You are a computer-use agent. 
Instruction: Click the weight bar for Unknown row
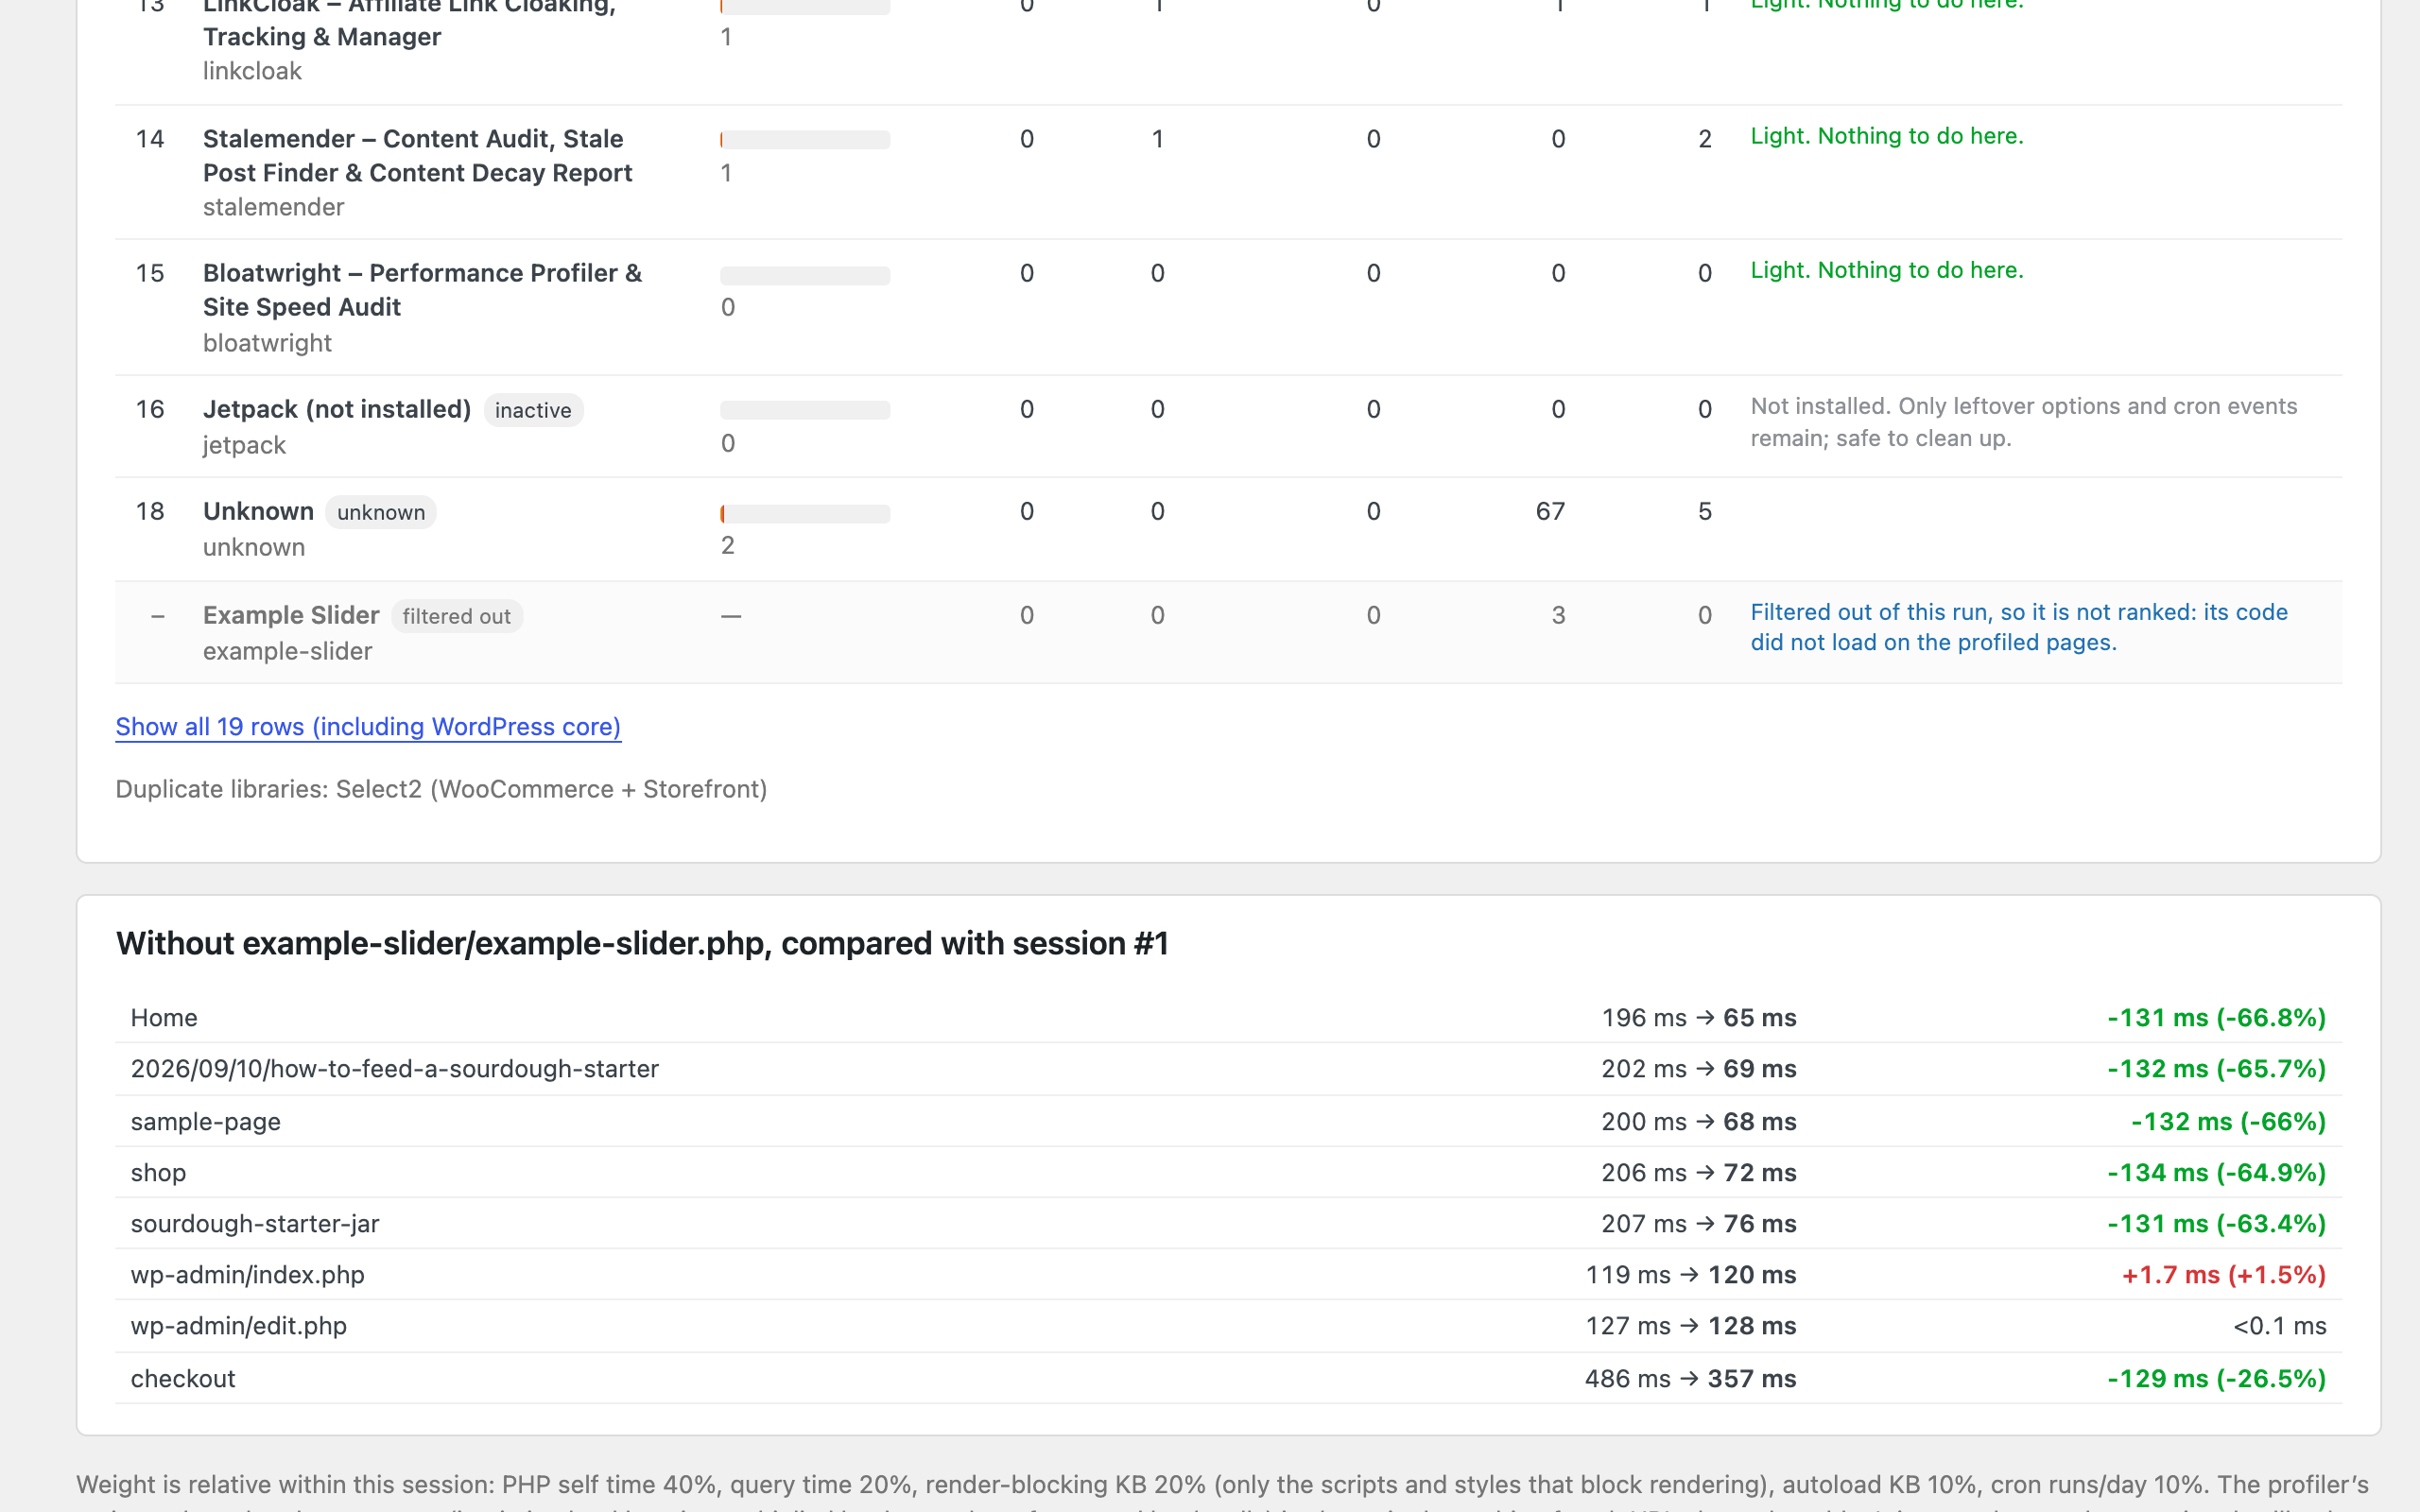[805, 514]
